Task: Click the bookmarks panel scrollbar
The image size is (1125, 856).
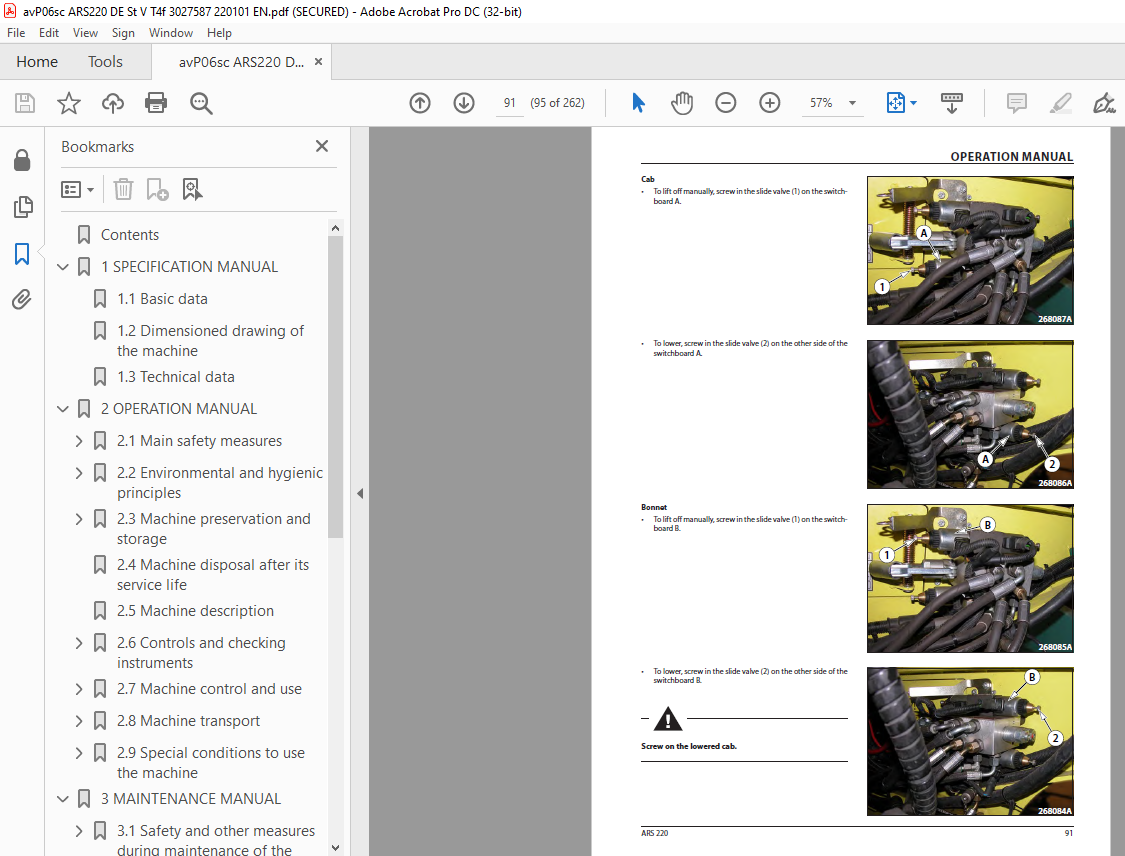Action: 335,386
